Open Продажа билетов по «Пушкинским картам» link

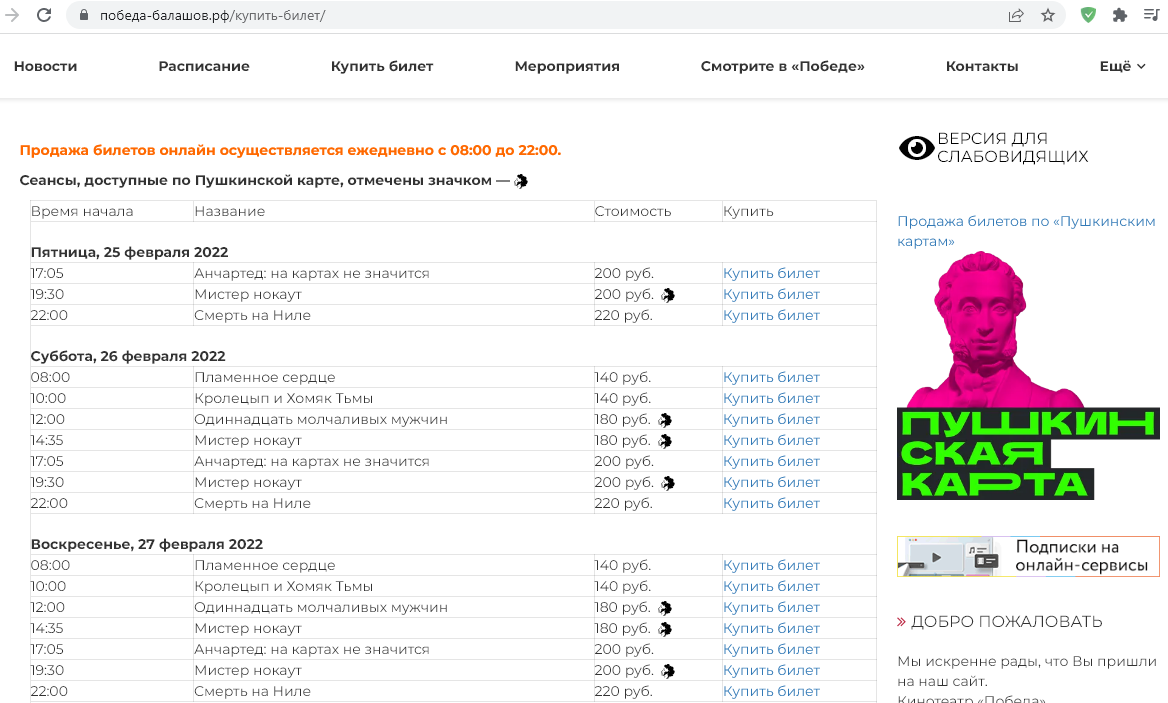tap(1026, 231)
